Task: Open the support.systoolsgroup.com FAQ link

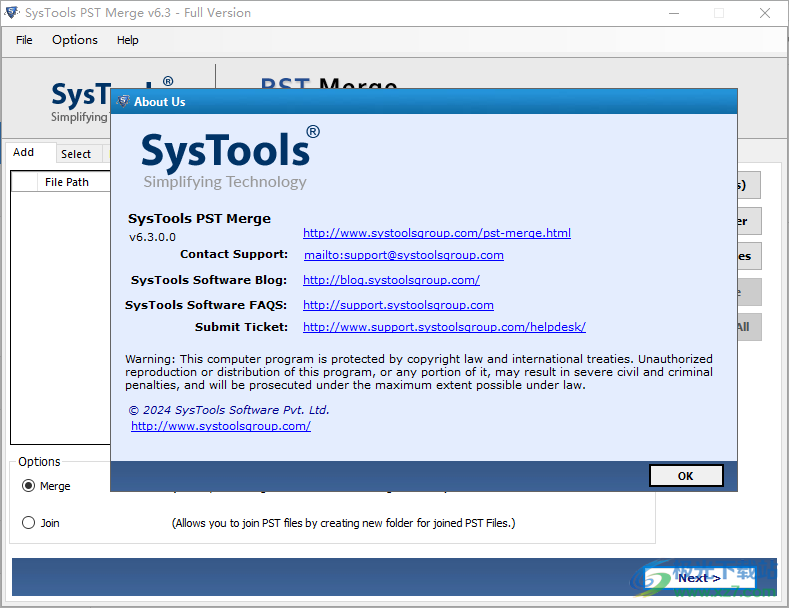Action: [398, 305]
